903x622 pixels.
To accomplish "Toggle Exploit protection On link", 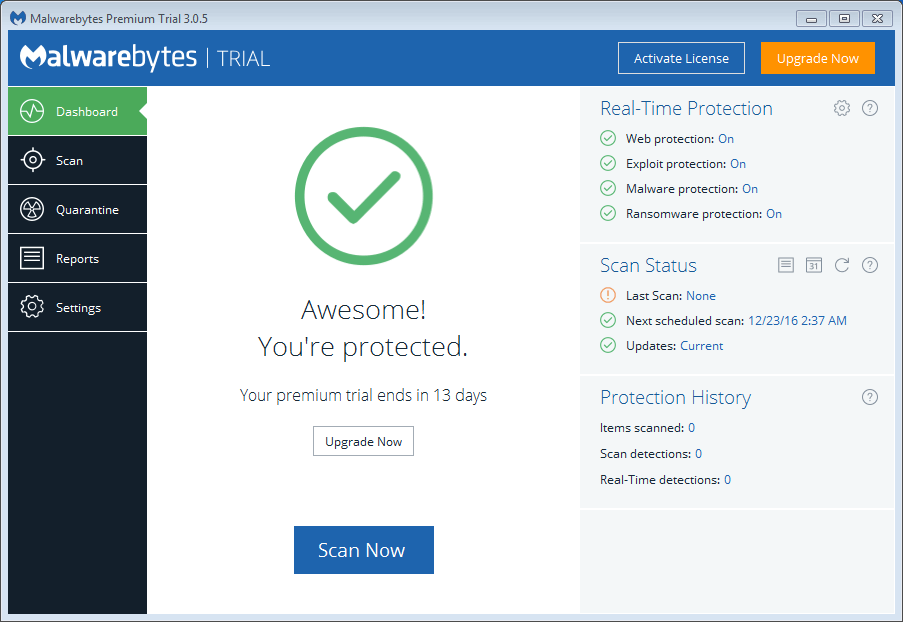I will (x=738, y=164).
